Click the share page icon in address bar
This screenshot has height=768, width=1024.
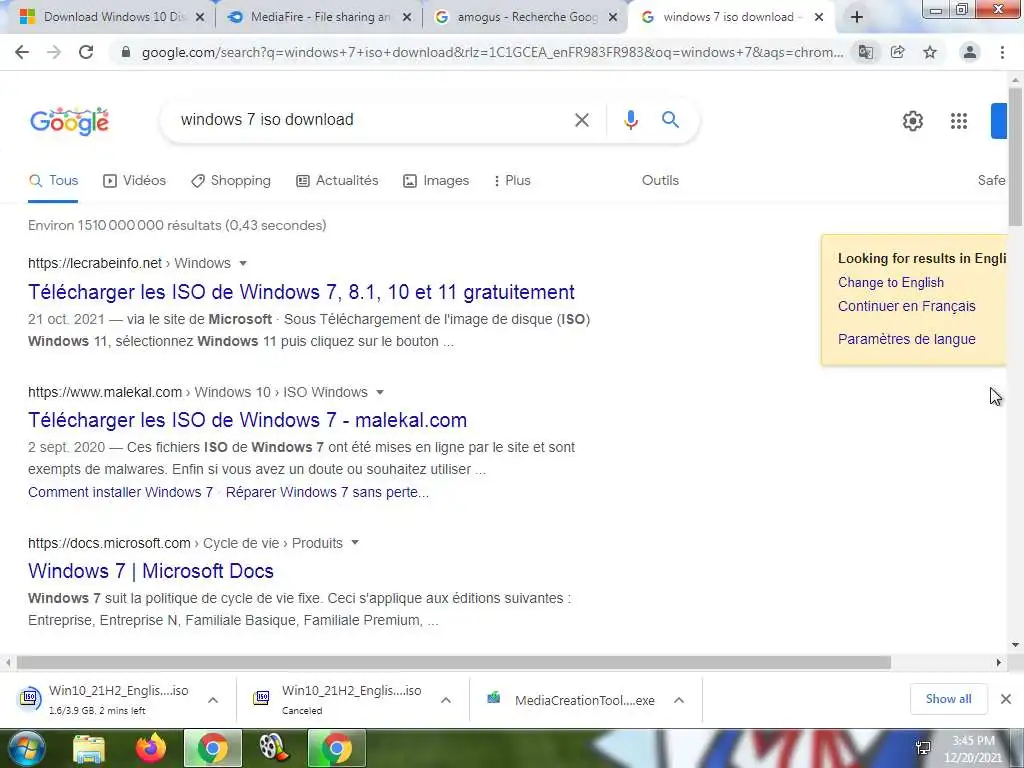click(897, 52)
